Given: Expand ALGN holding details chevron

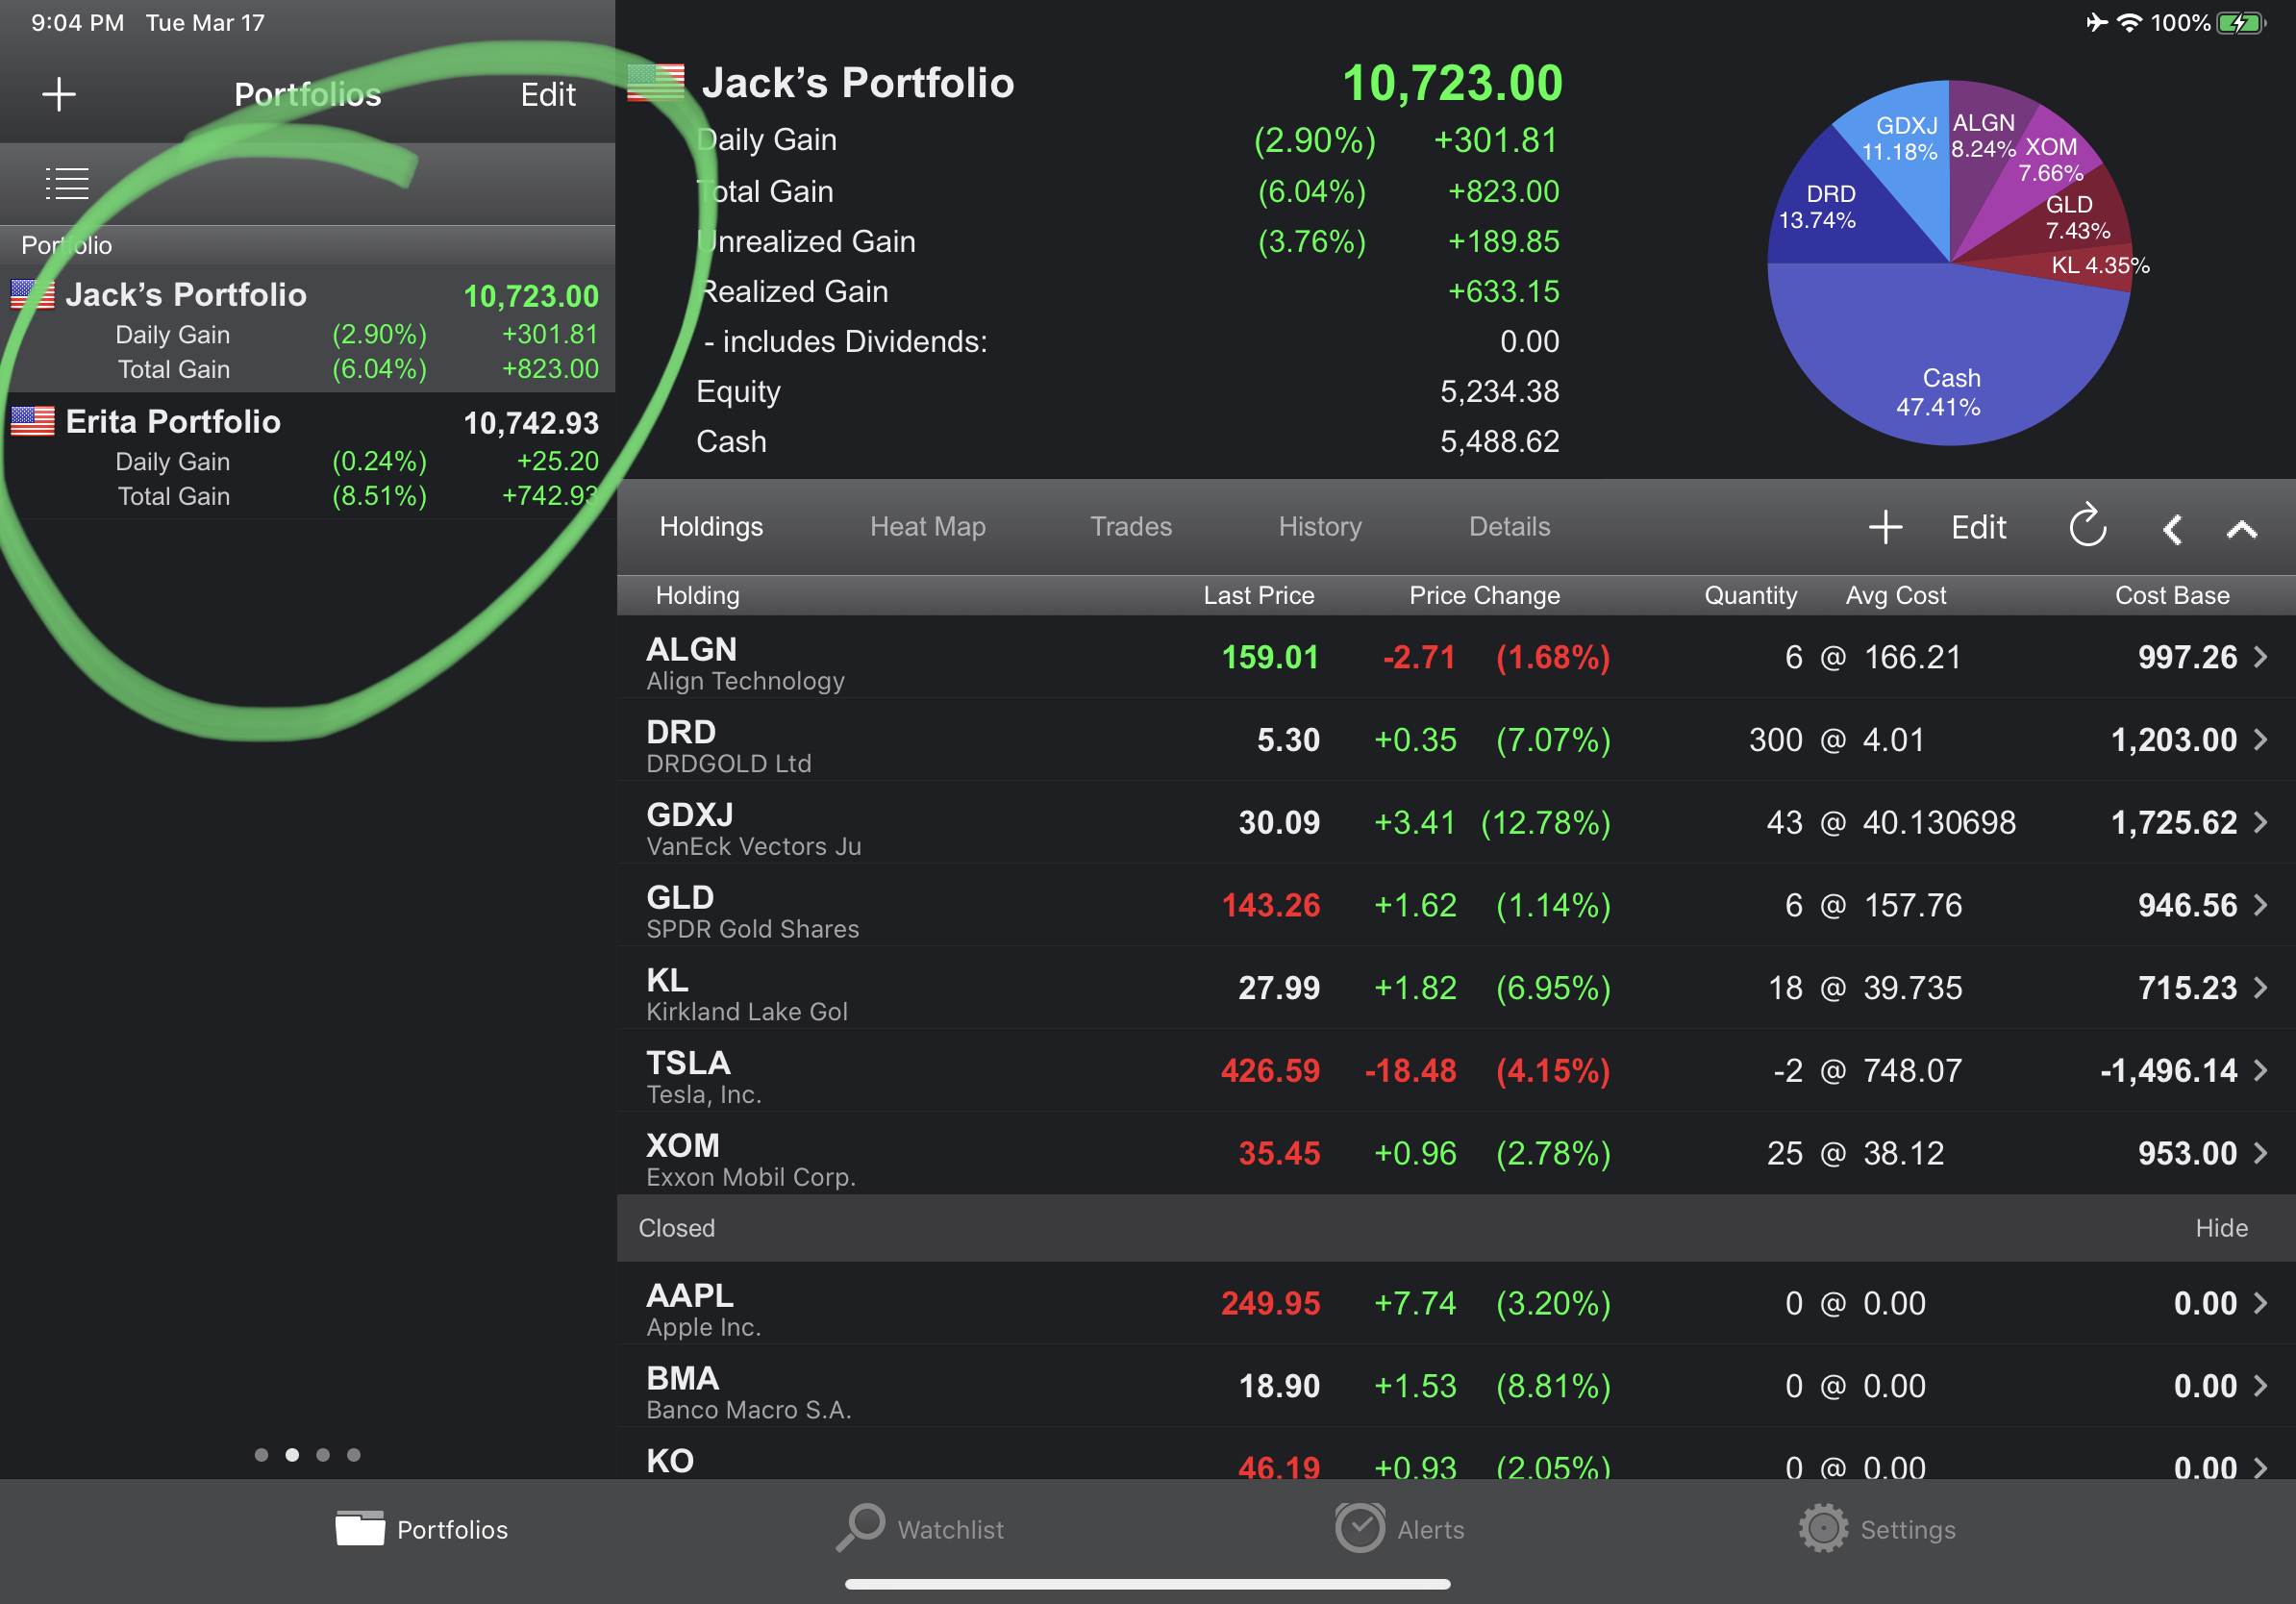Looking at the screenshot, I should (x=2261, y=657).
